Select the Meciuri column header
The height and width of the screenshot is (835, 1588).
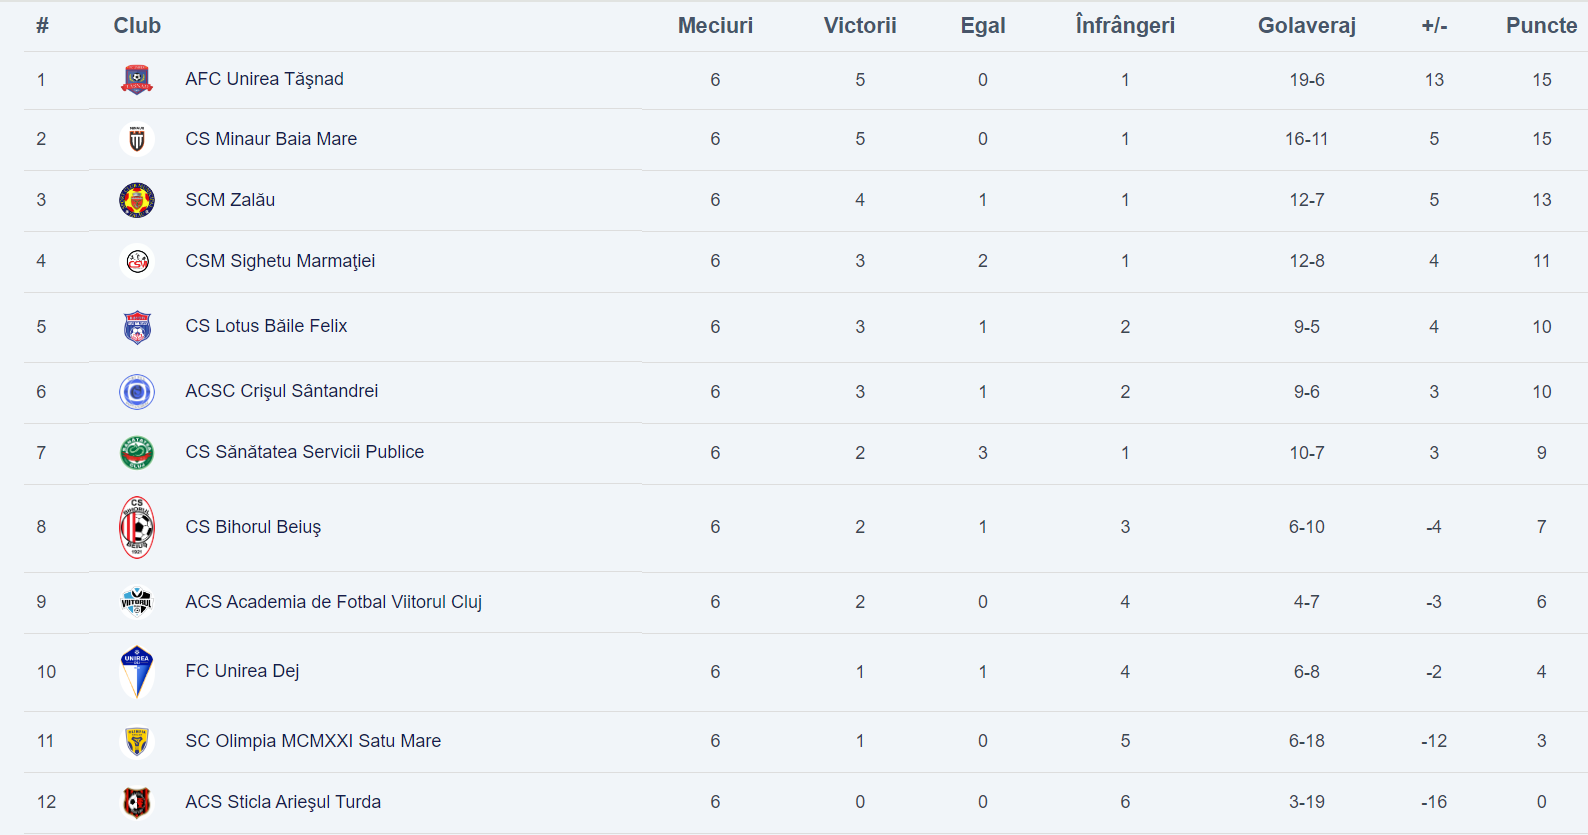(x=715, y=26)
